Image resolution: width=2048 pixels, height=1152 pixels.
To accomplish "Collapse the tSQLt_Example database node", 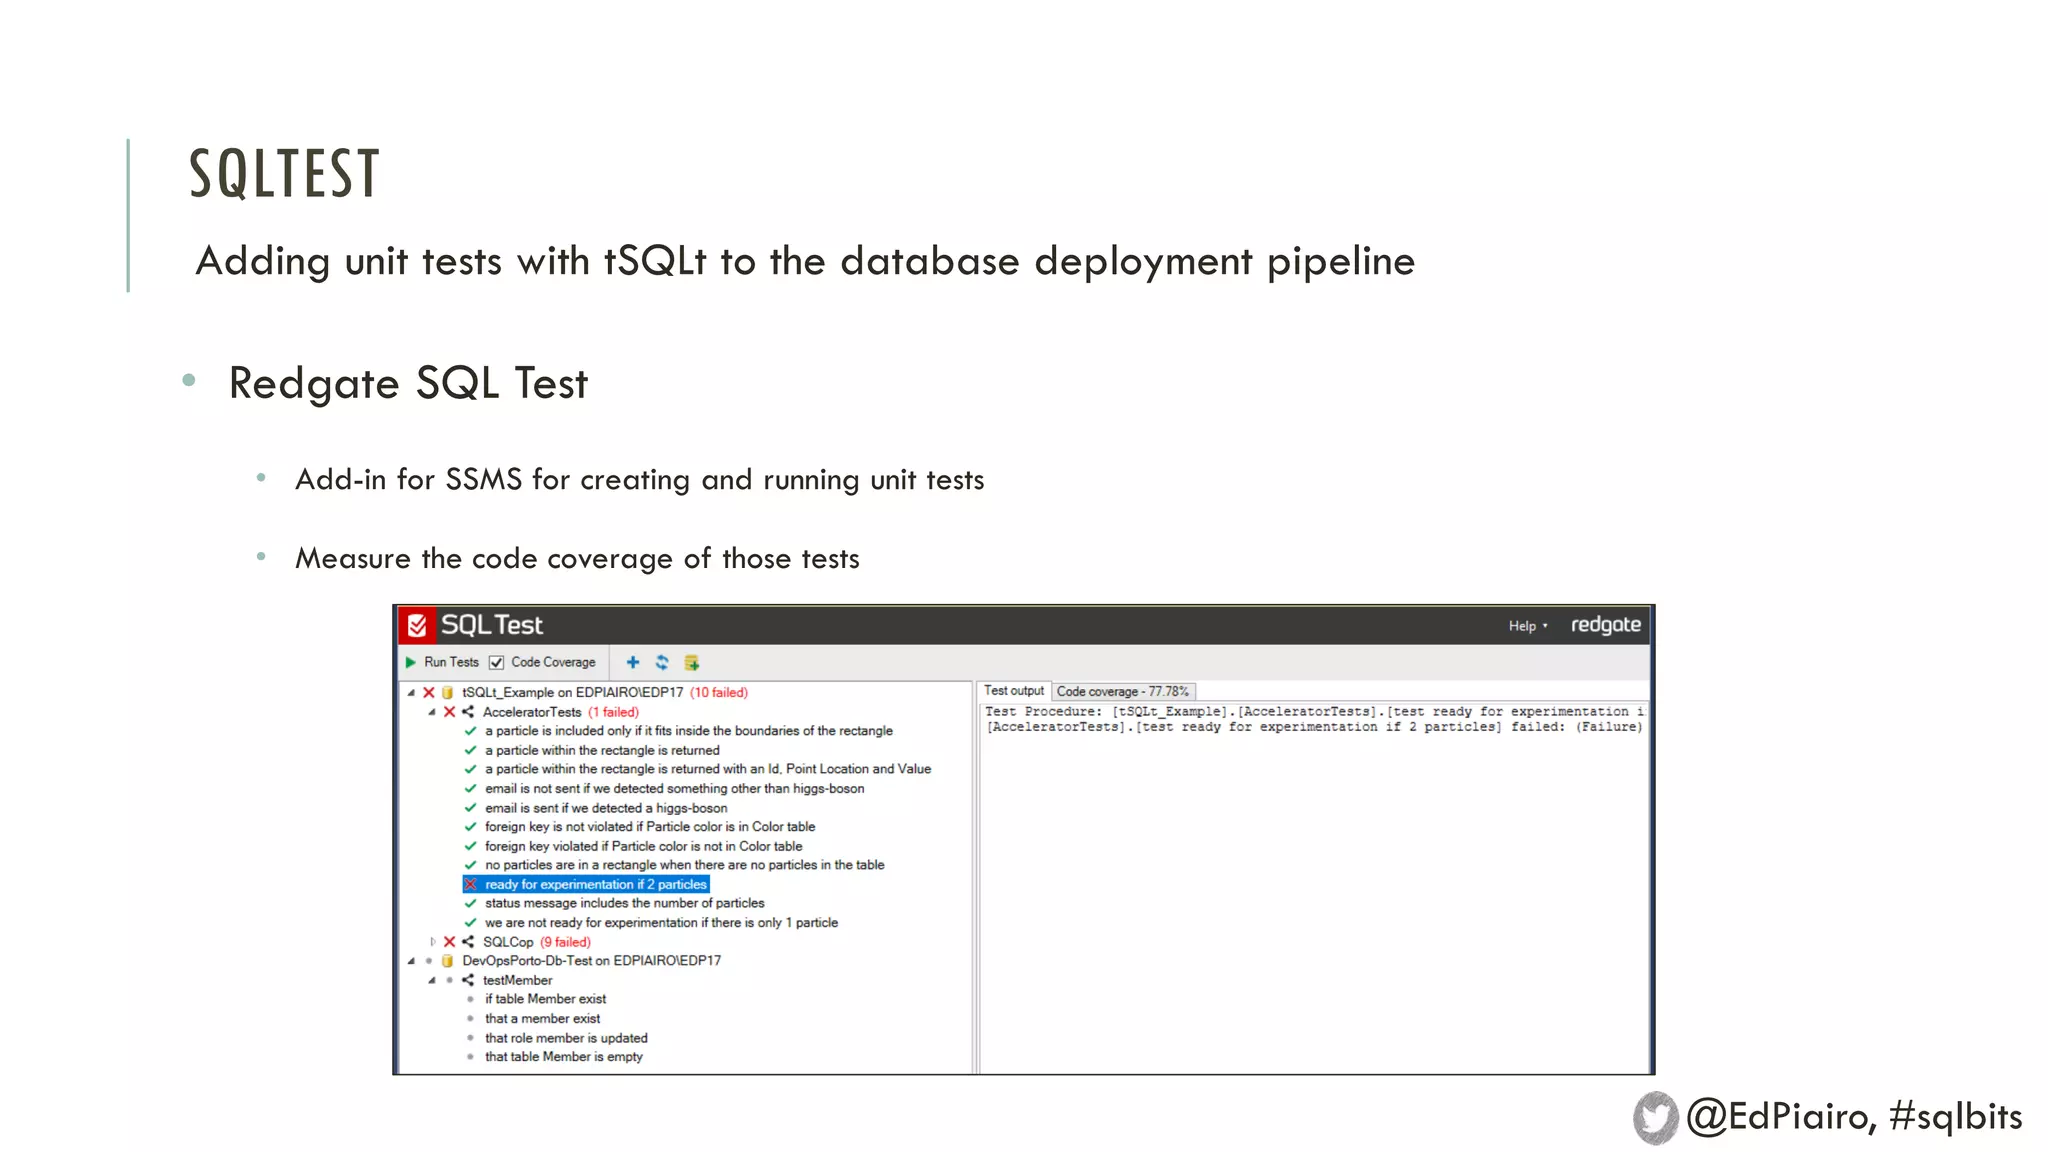I will tap(410, 692).
